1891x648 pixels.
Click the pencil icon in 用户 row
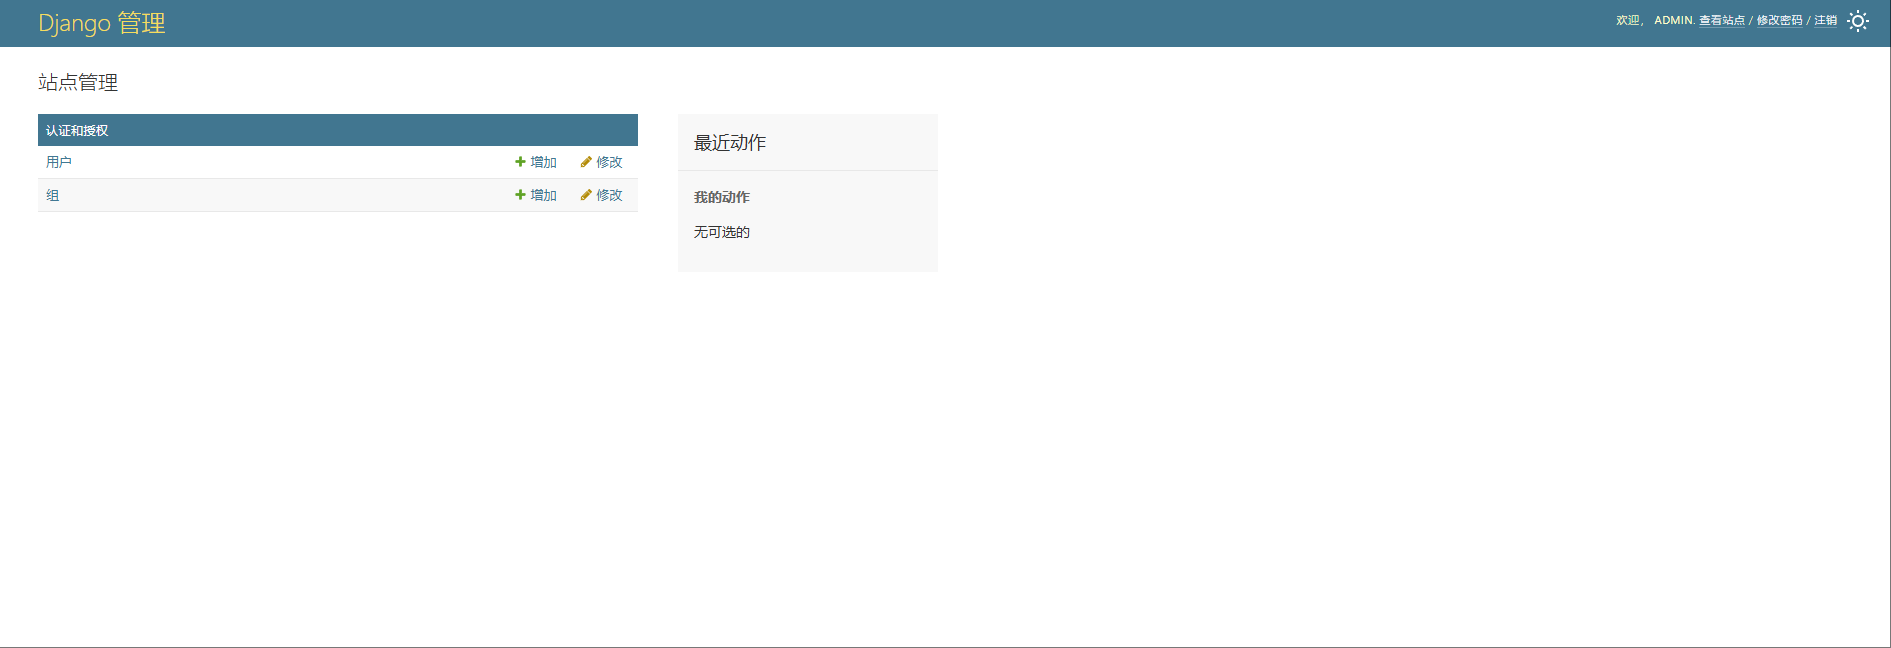click(x=586, y=162)
